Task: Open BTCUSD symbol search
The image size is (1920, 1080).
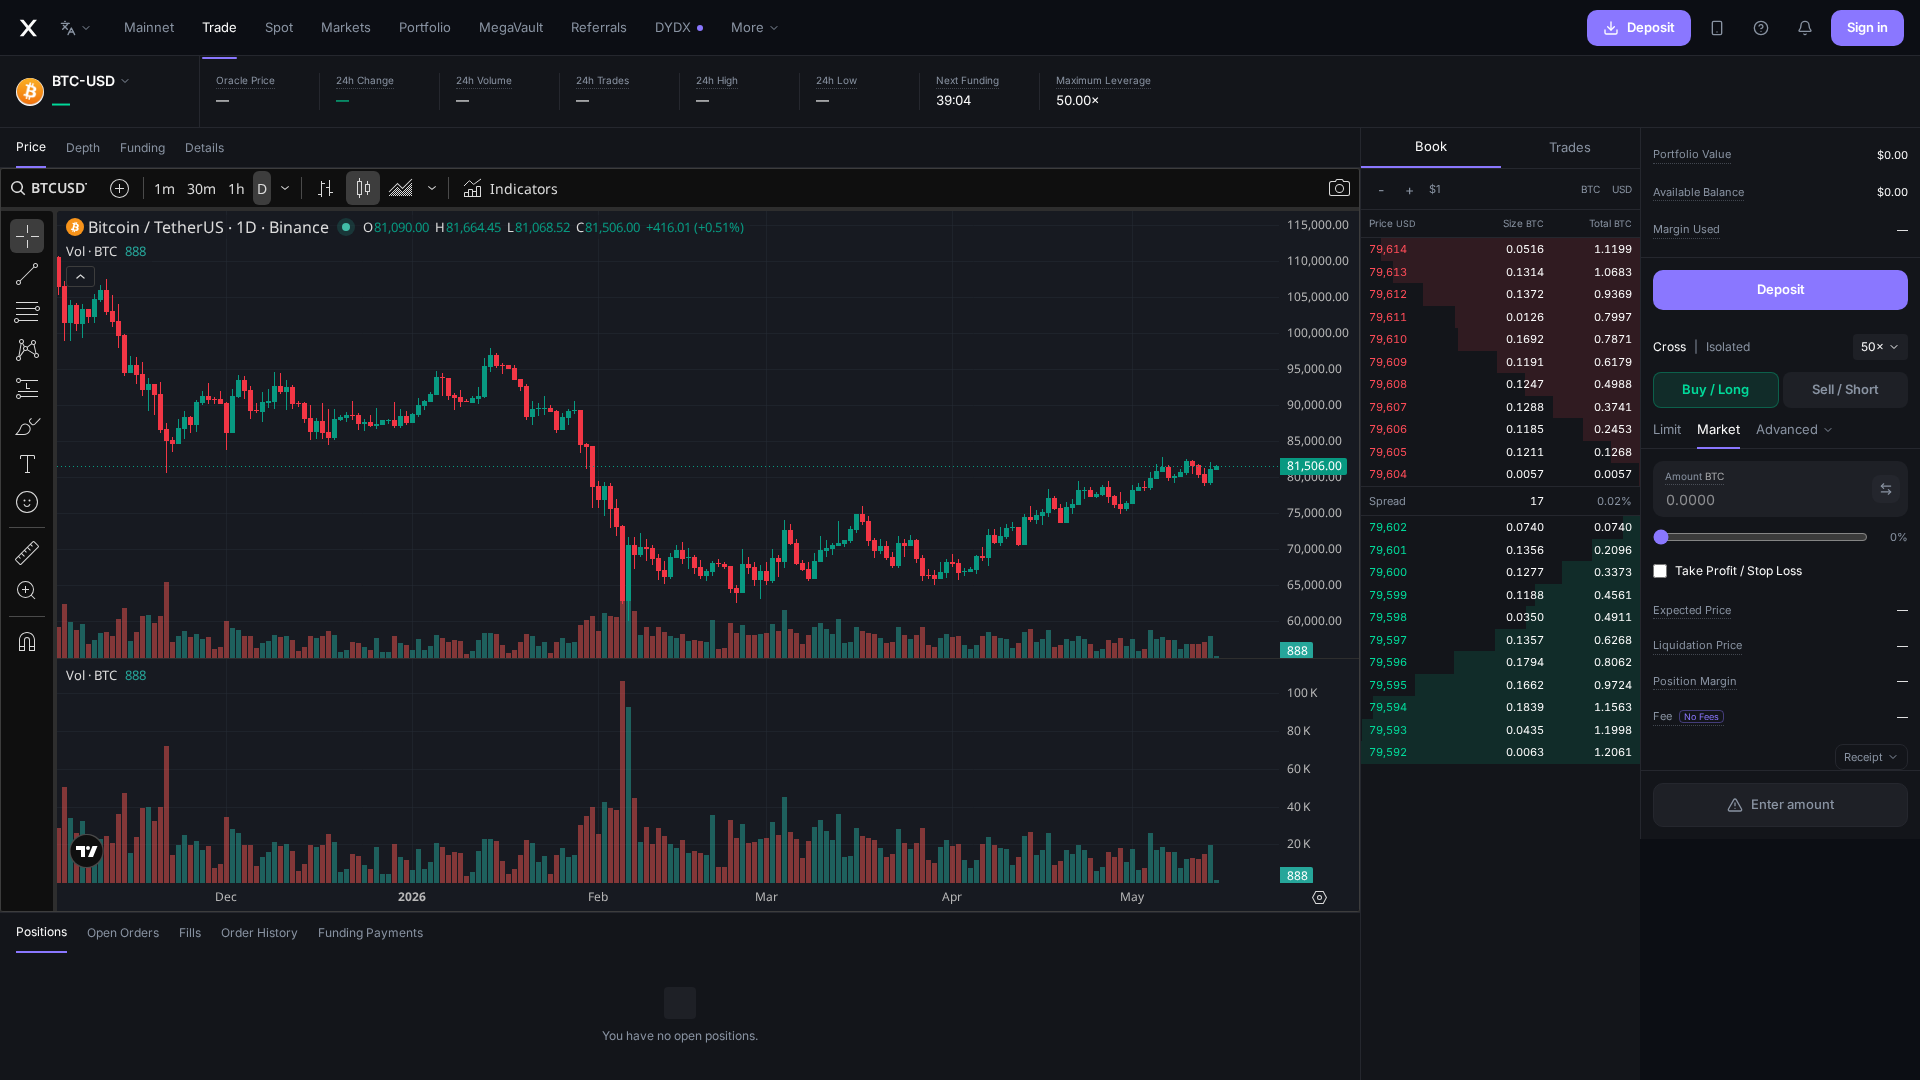Action: click(x=50, y=188)
